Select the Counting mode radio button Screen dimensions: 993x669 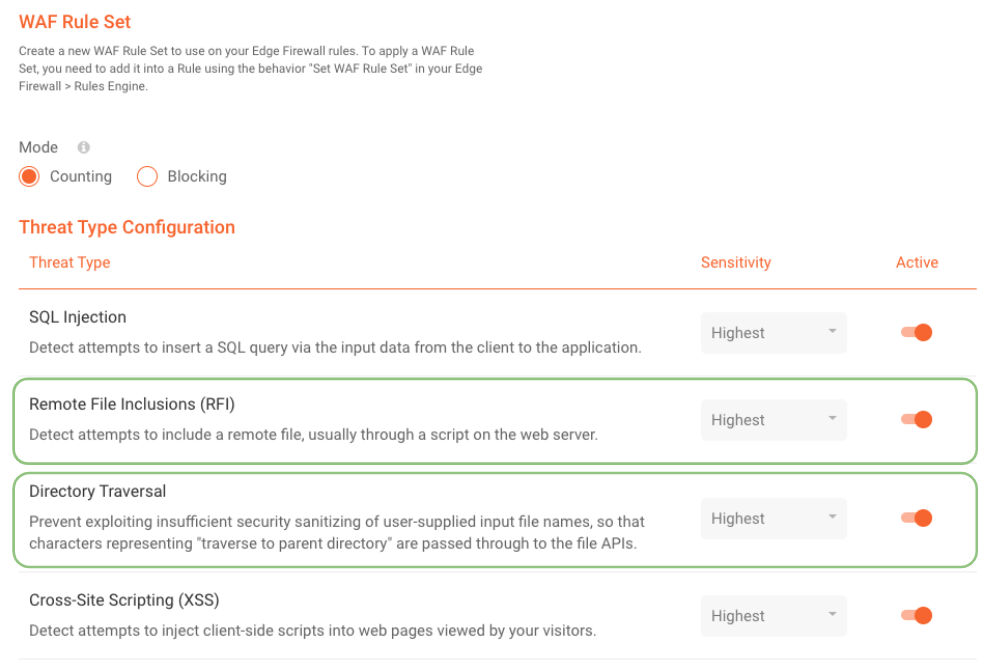point(29,176)
